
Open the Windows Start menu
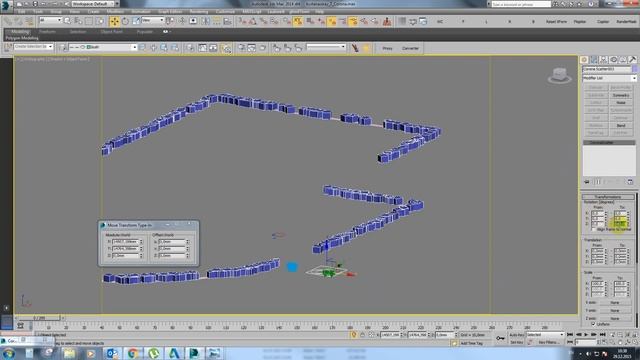[x=9, y=353]
